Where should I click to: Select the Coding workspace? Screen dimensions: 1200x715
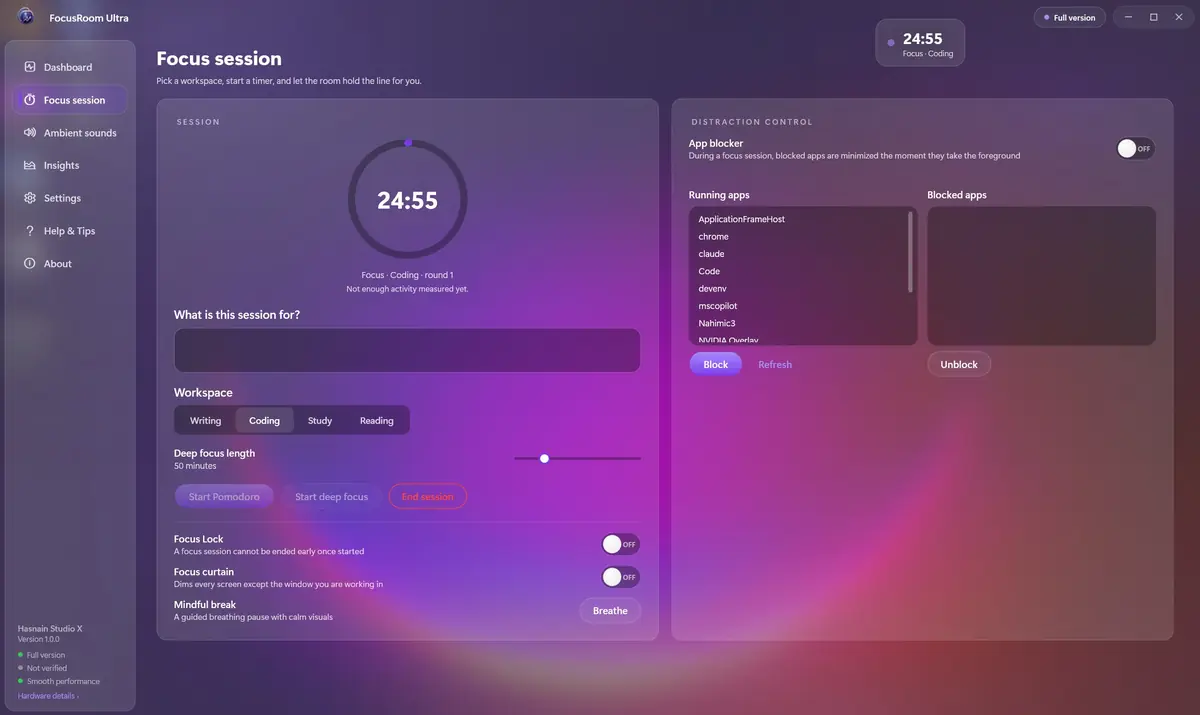264,420
